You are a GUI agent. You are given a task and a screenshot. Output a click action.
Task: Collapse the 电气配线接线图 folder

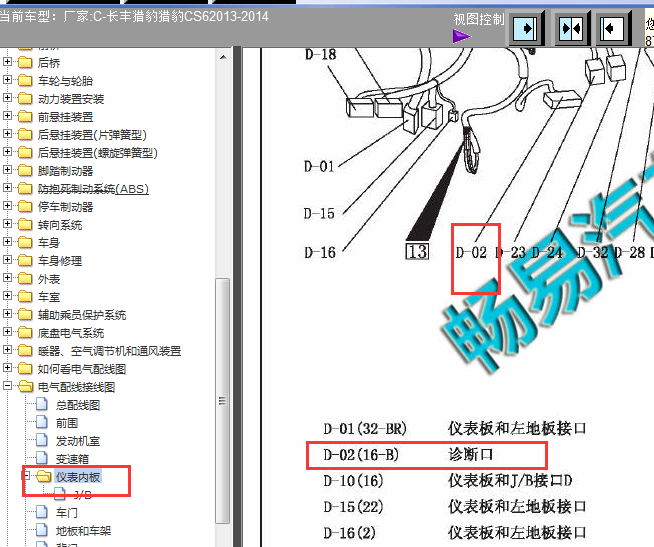point(7,386)
